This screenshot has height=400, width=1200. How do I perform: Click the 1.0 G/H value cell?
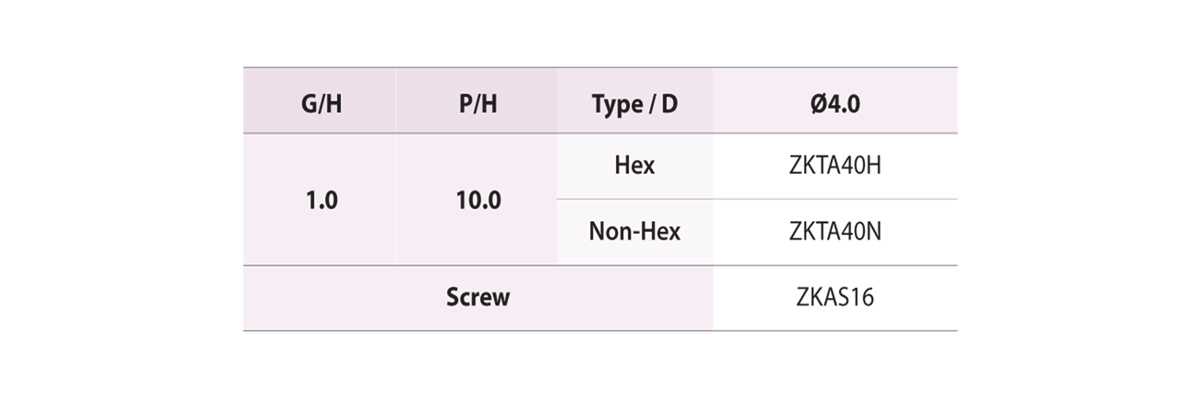point(321,200)
